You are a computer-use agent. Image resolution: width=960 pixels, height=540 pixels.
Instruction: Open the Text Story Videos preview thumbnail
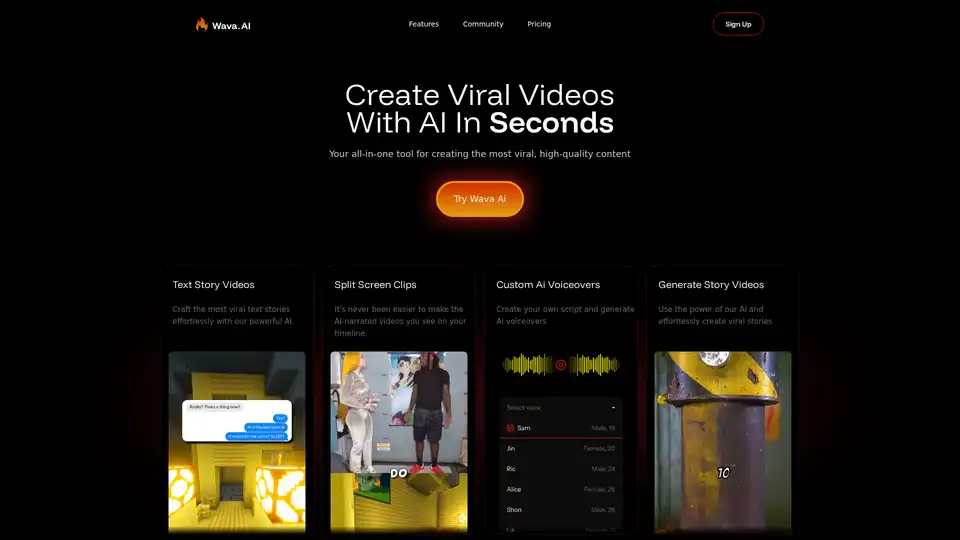[x=237, y=440]
